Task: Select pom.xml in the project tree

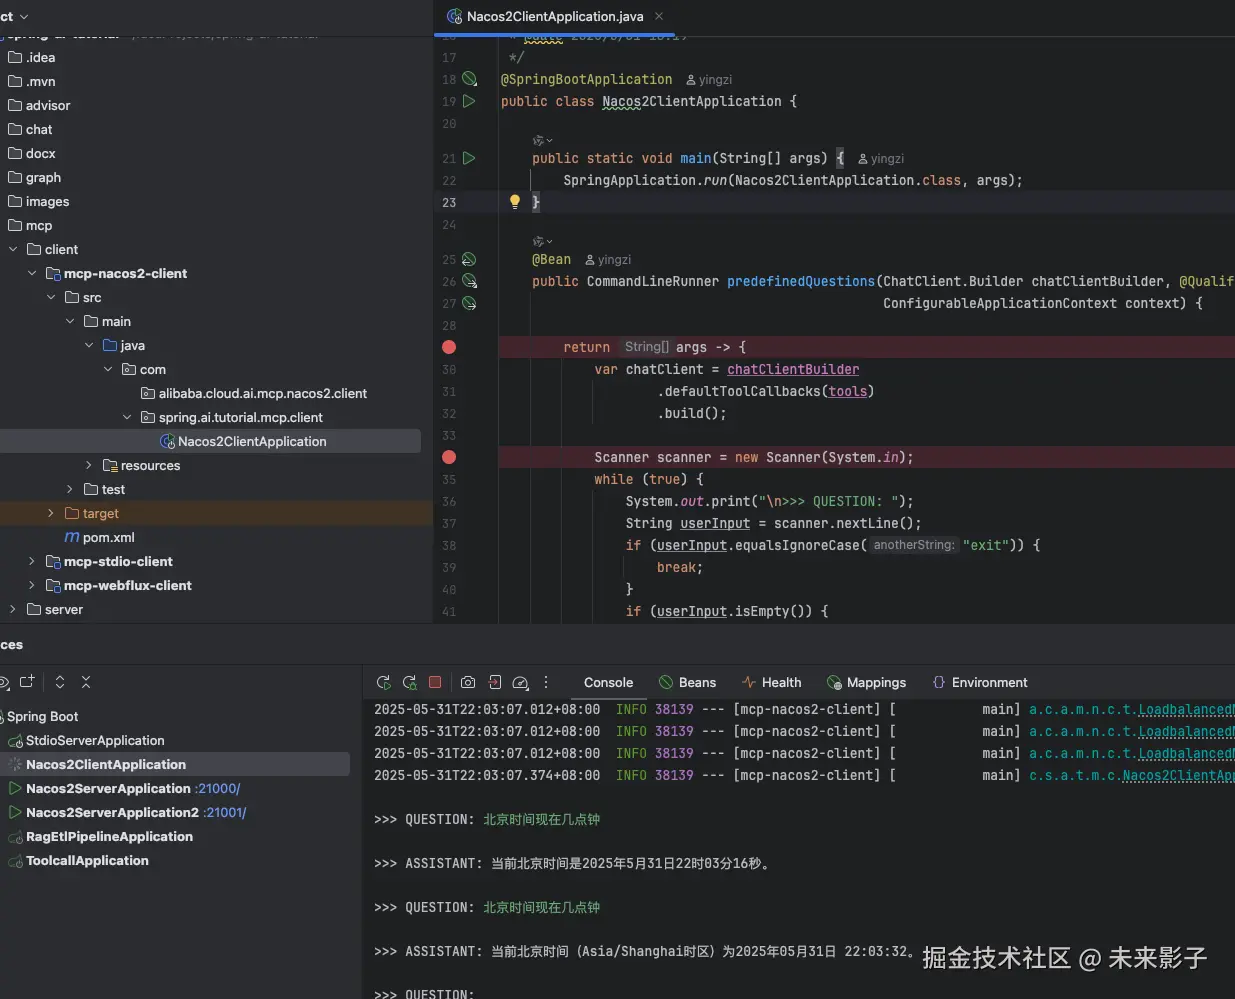Action: point(108,537)
